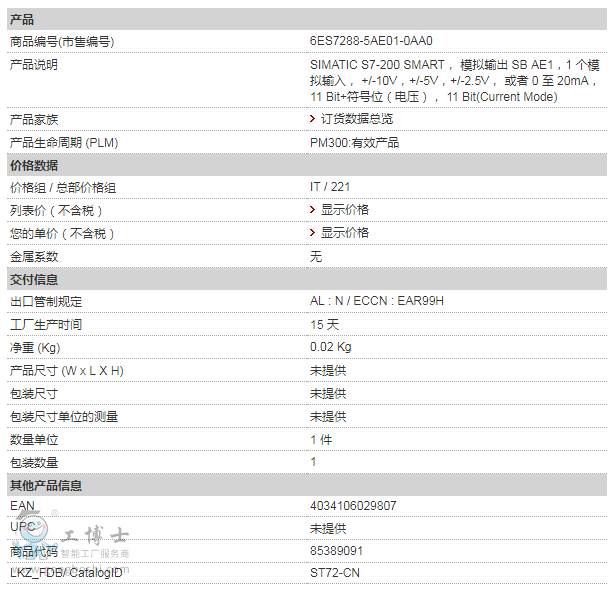Select the value AL : N / ECCN : EAR99H
This screenshot has height=589, width=615.
tap(377, 301)
